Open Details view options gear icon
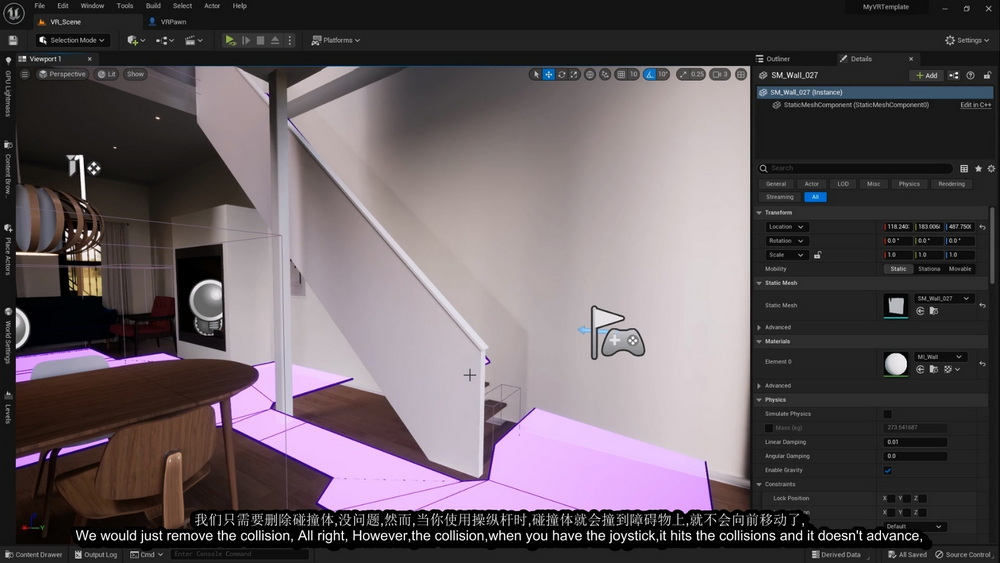The width and height of the screenshot is (1000, 563). pyautogui.click(x=991, y=168)
